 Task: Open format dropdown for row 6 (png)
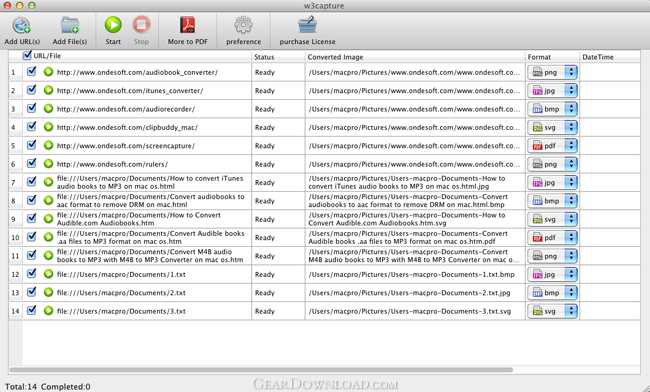(552, 164)
